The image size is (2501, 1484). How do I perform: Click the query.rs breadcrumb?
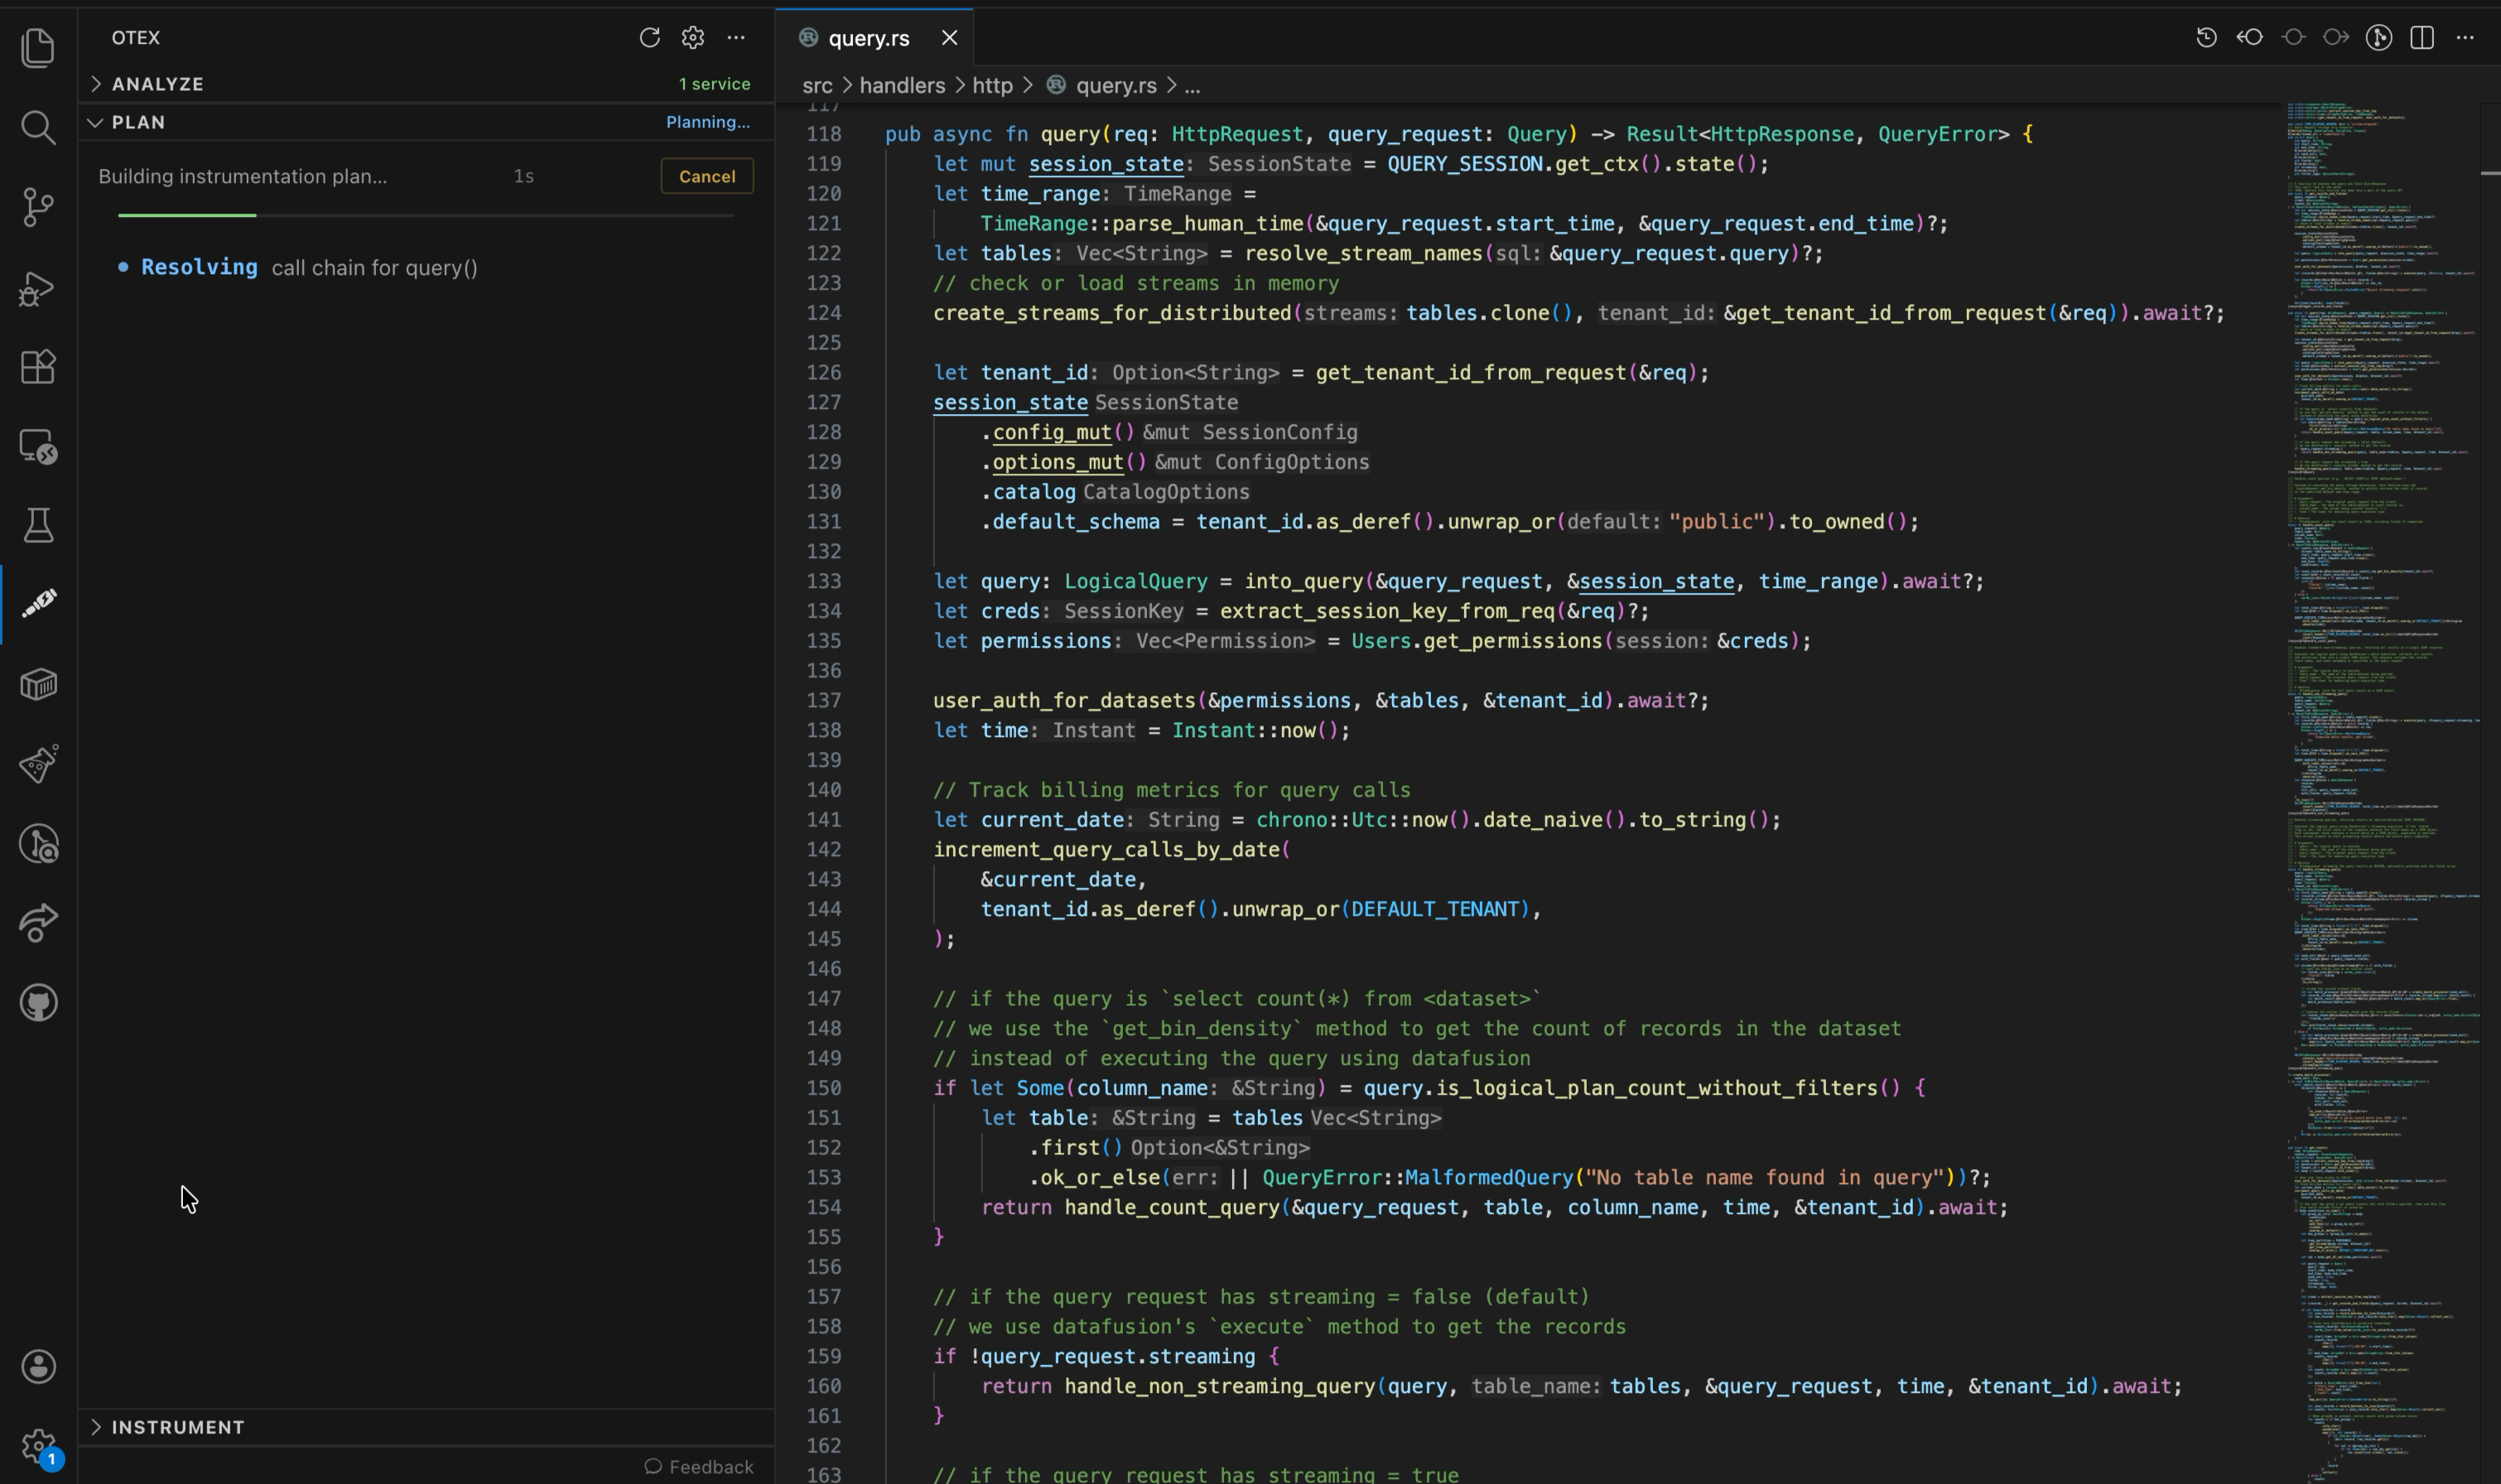[x=1115, y=86]
